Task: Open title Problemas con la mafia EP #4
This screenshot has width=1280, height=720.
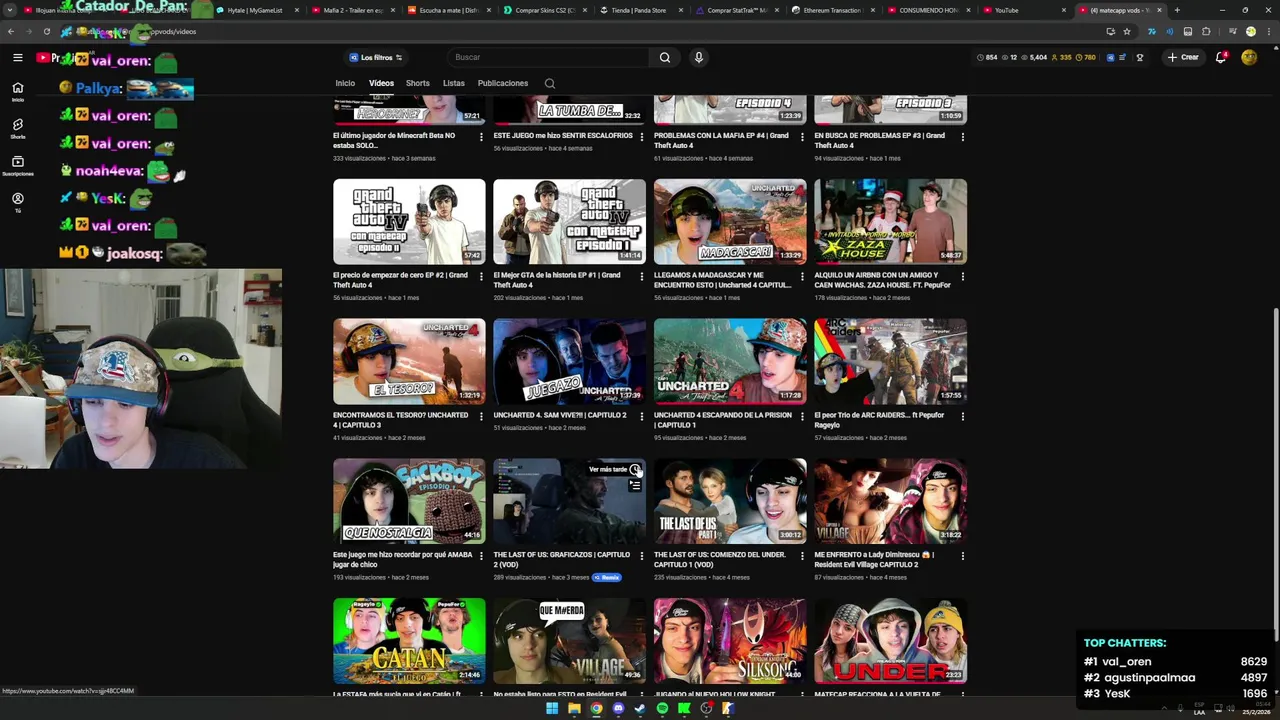Action: pos(721,140)
